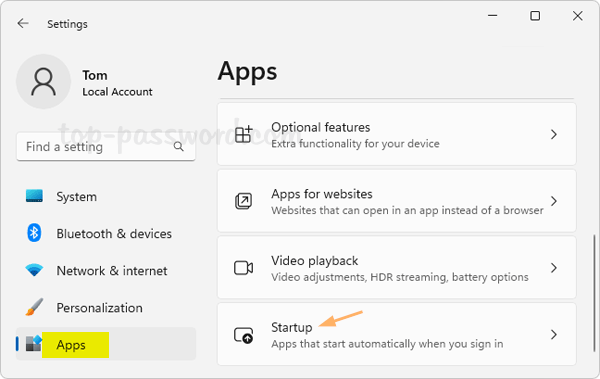Click the vertical scrollbar thumb
This screenshot has height=379, width=600.
(594, 293)
